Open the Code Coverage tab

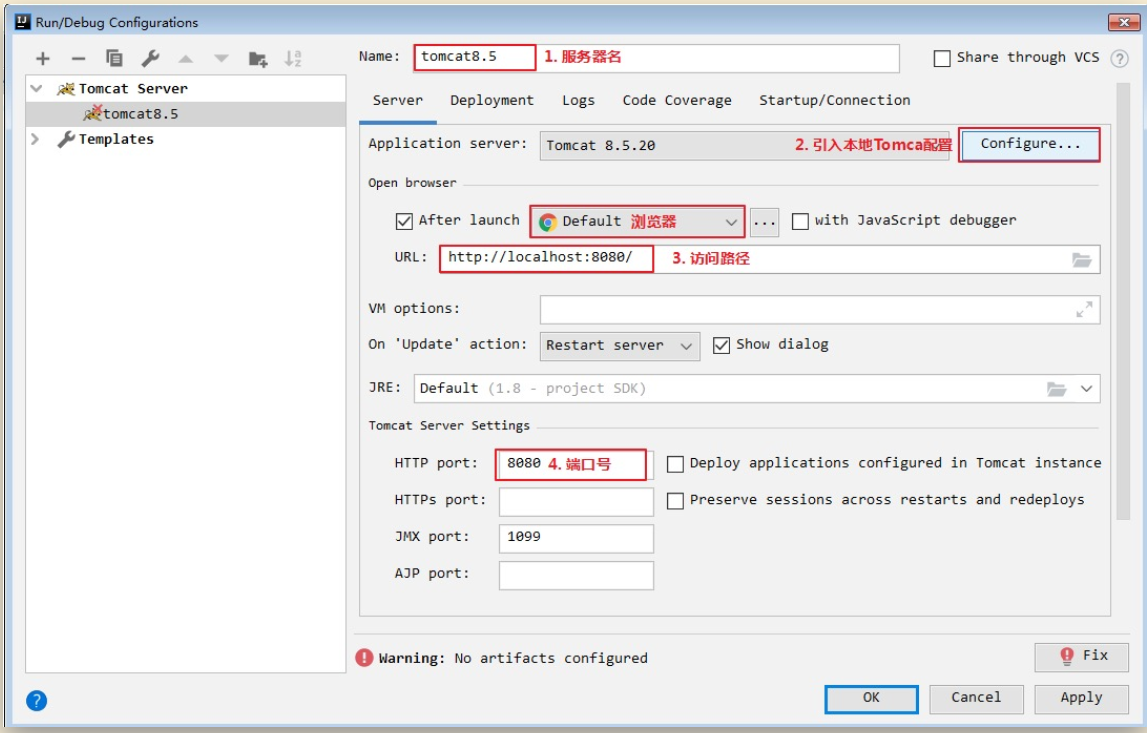point(677,100)
